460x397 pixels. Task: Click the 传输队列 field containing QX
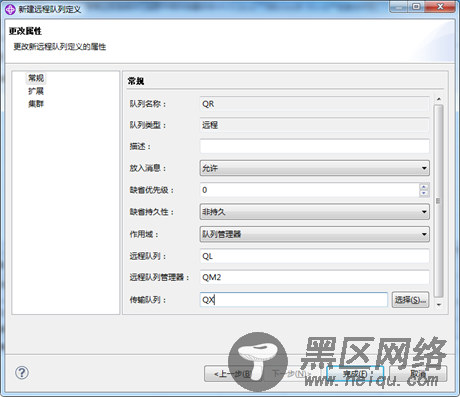294,300
